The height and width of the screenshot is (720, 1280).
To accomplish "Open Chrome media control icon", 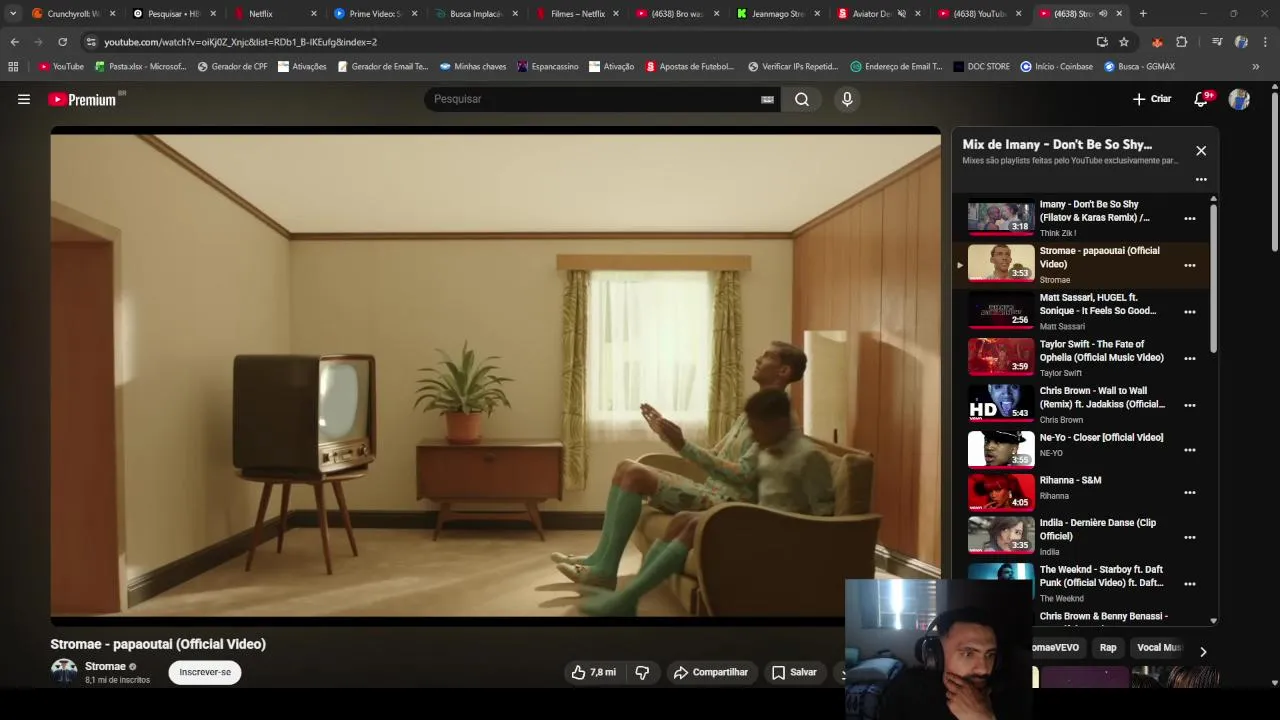I will click(1217, 42).
